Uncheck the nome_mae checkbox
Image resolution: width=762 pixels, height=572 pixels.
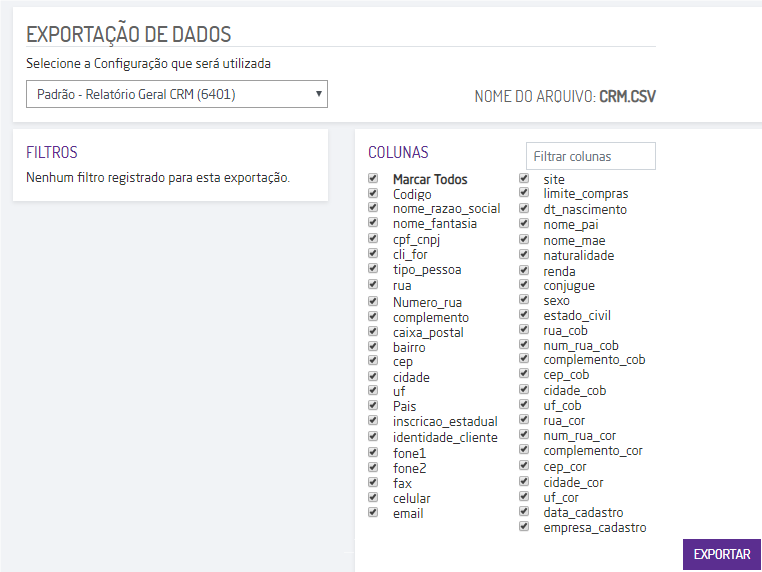point(524,240)
